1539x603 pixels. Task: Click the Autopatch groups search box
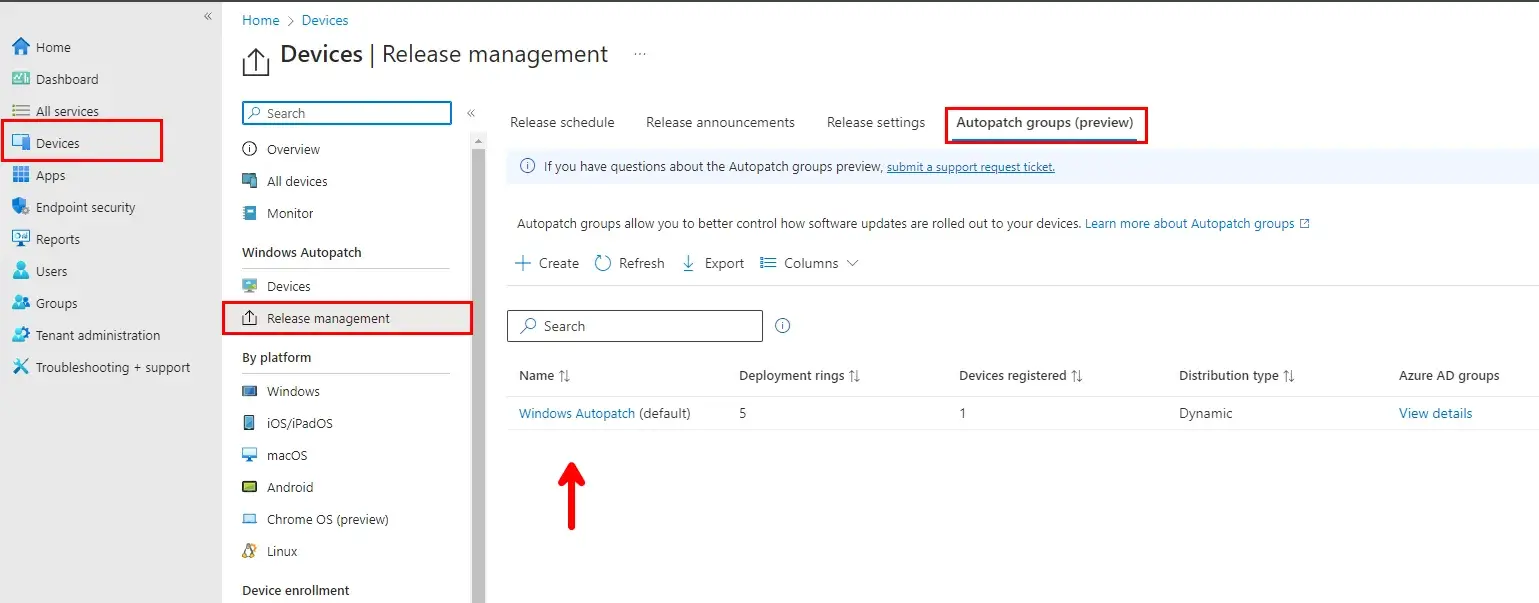635,326
